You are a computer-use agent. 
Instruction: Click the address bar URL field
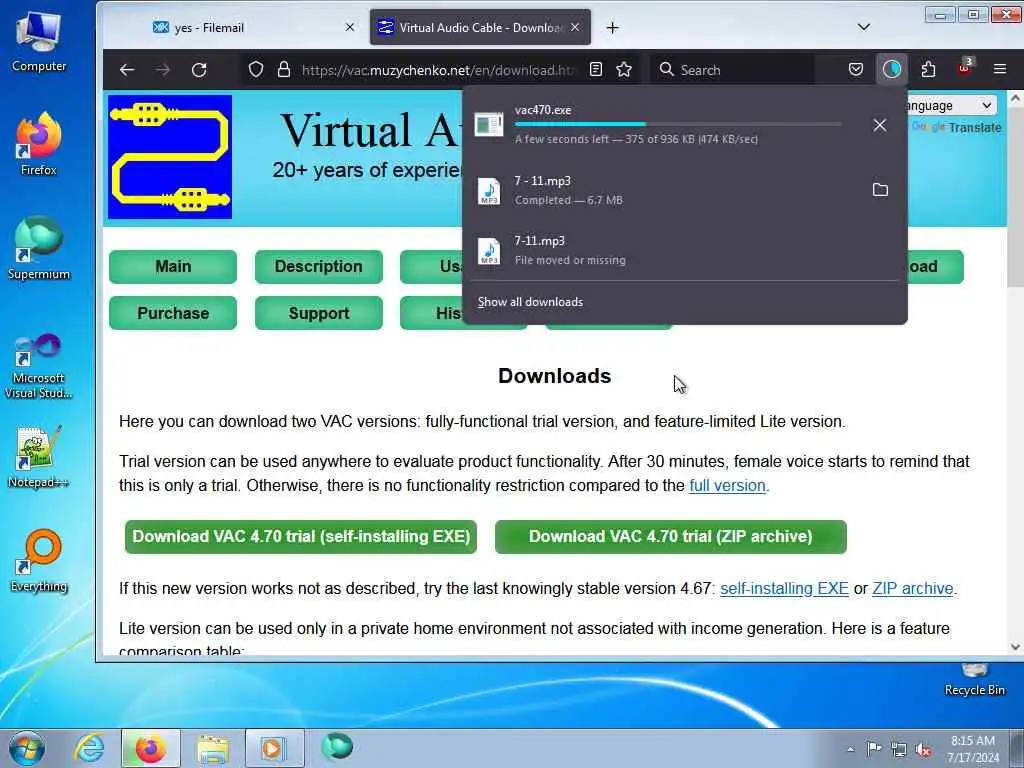pyautogui.click(x=439, y=70)
